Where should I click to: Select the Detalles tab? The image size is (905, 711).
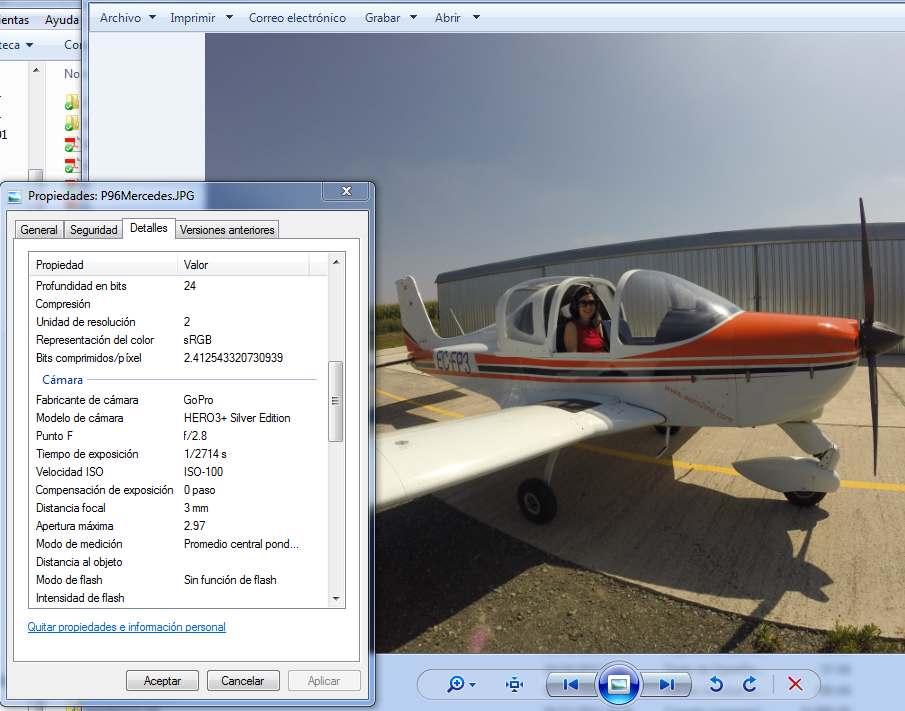148,228
